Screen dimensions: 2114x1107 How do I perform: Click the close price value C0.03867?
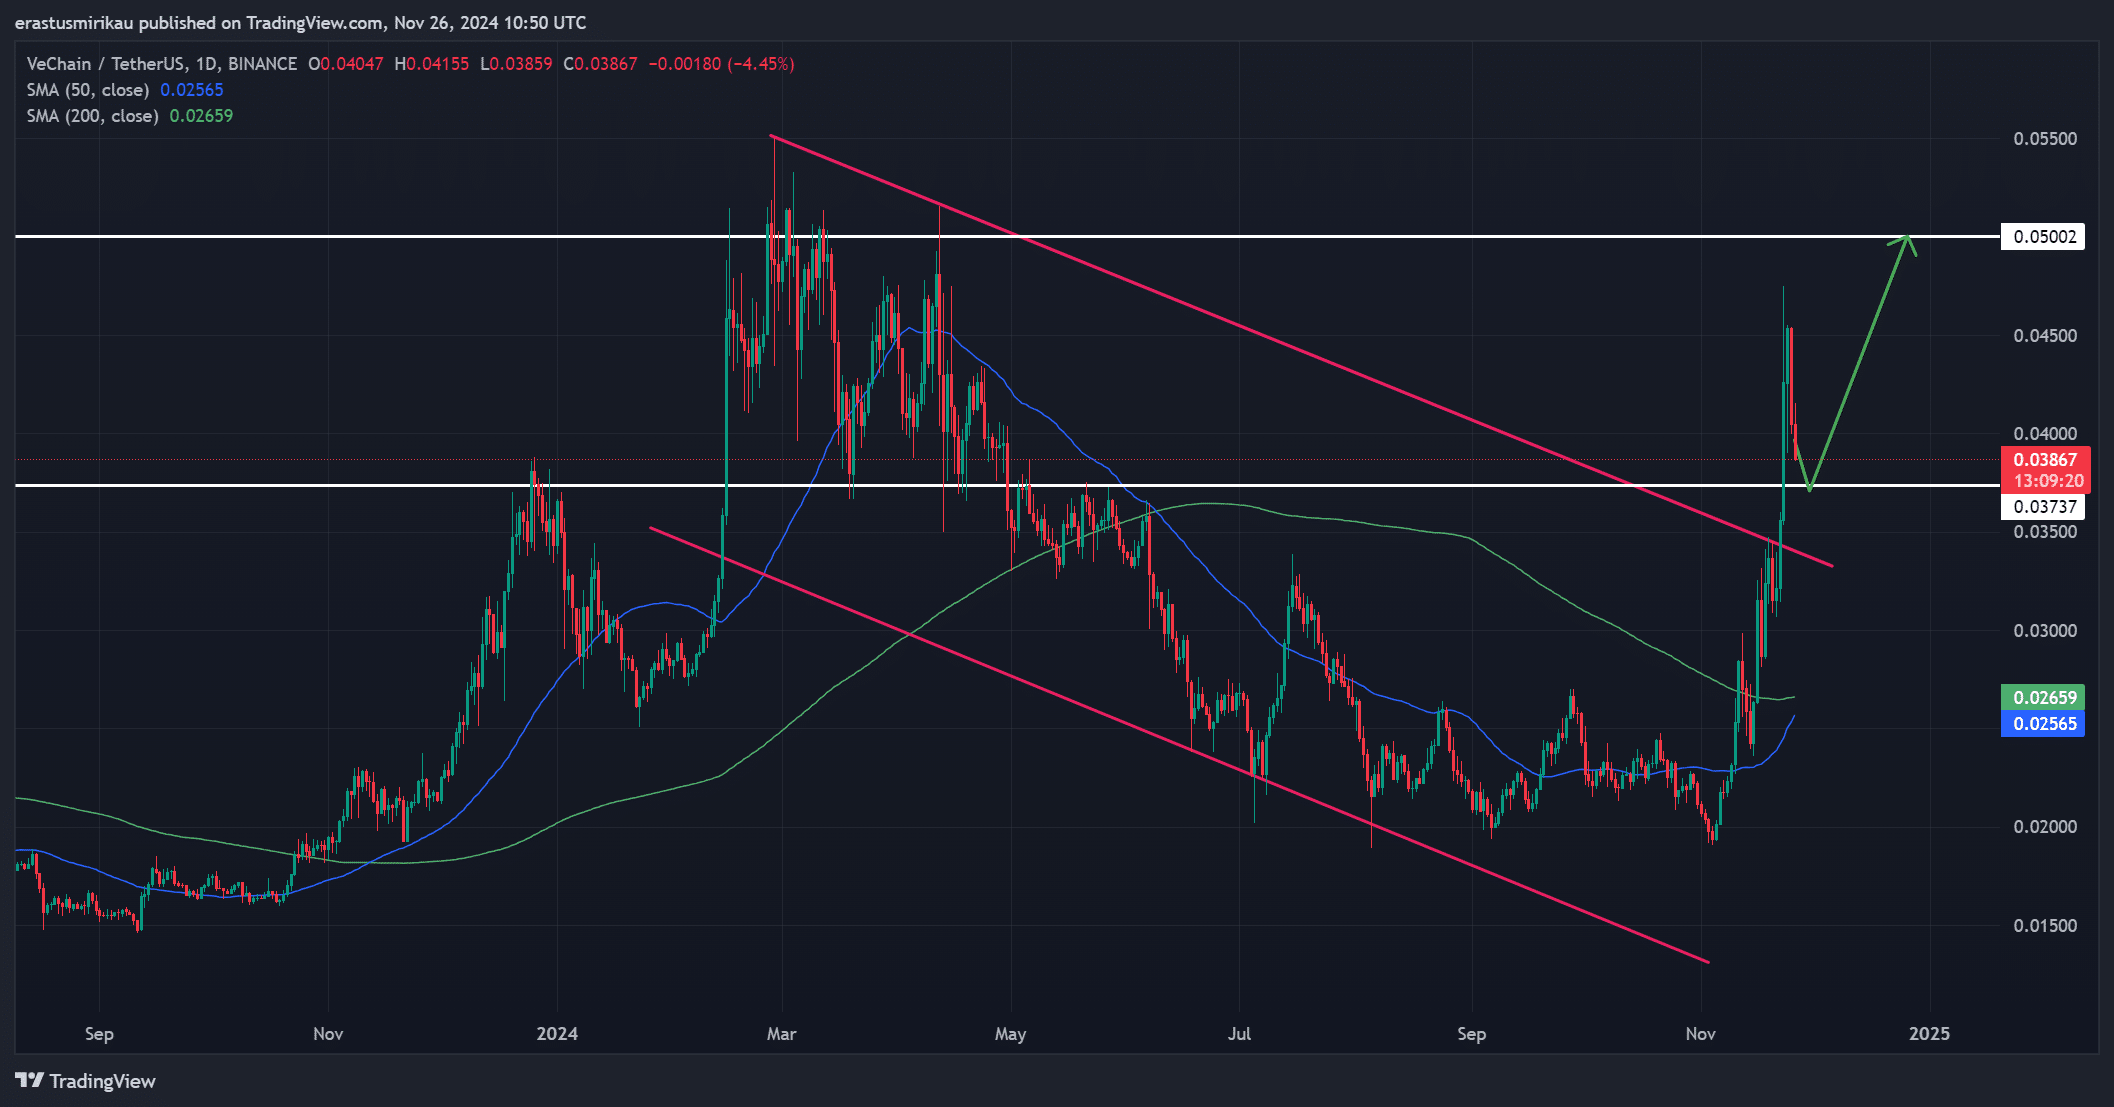600,64
